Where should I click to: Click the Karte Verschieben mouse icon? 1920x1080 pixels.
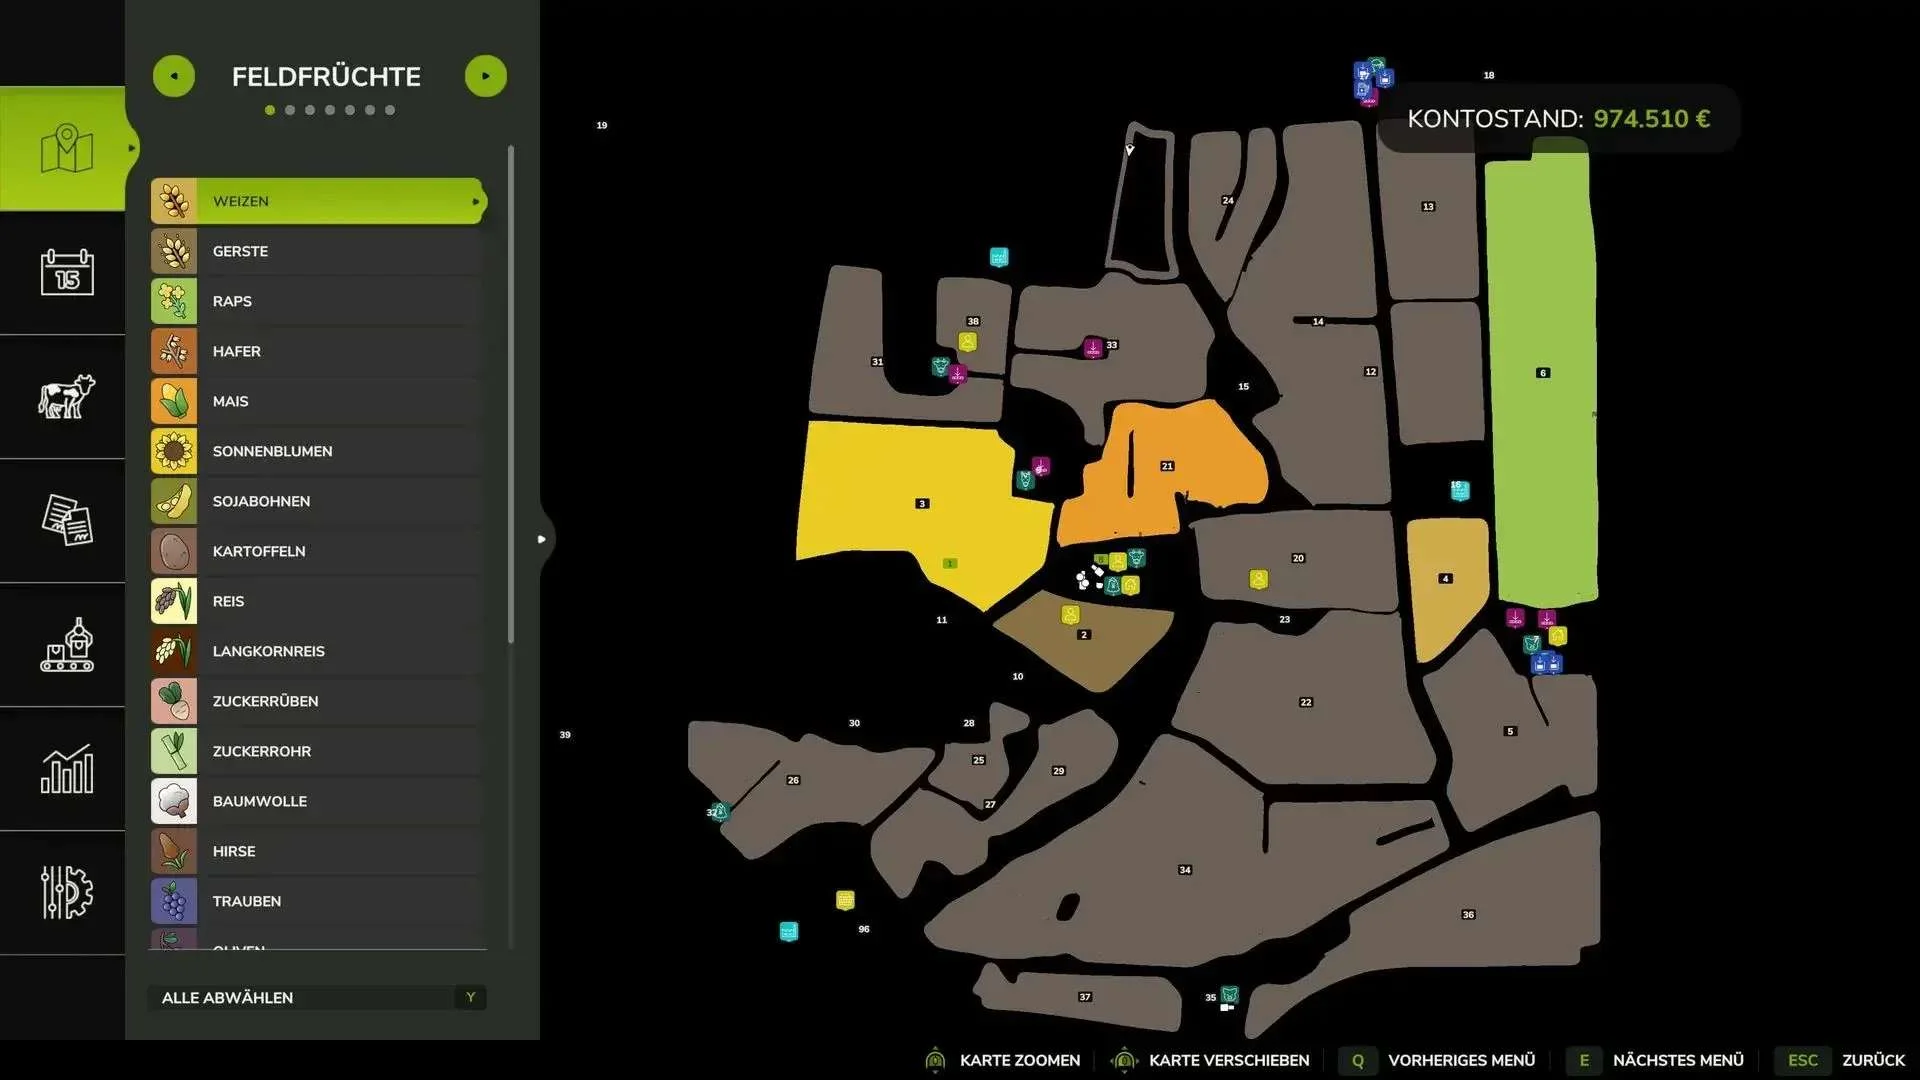[1124, 1059]
